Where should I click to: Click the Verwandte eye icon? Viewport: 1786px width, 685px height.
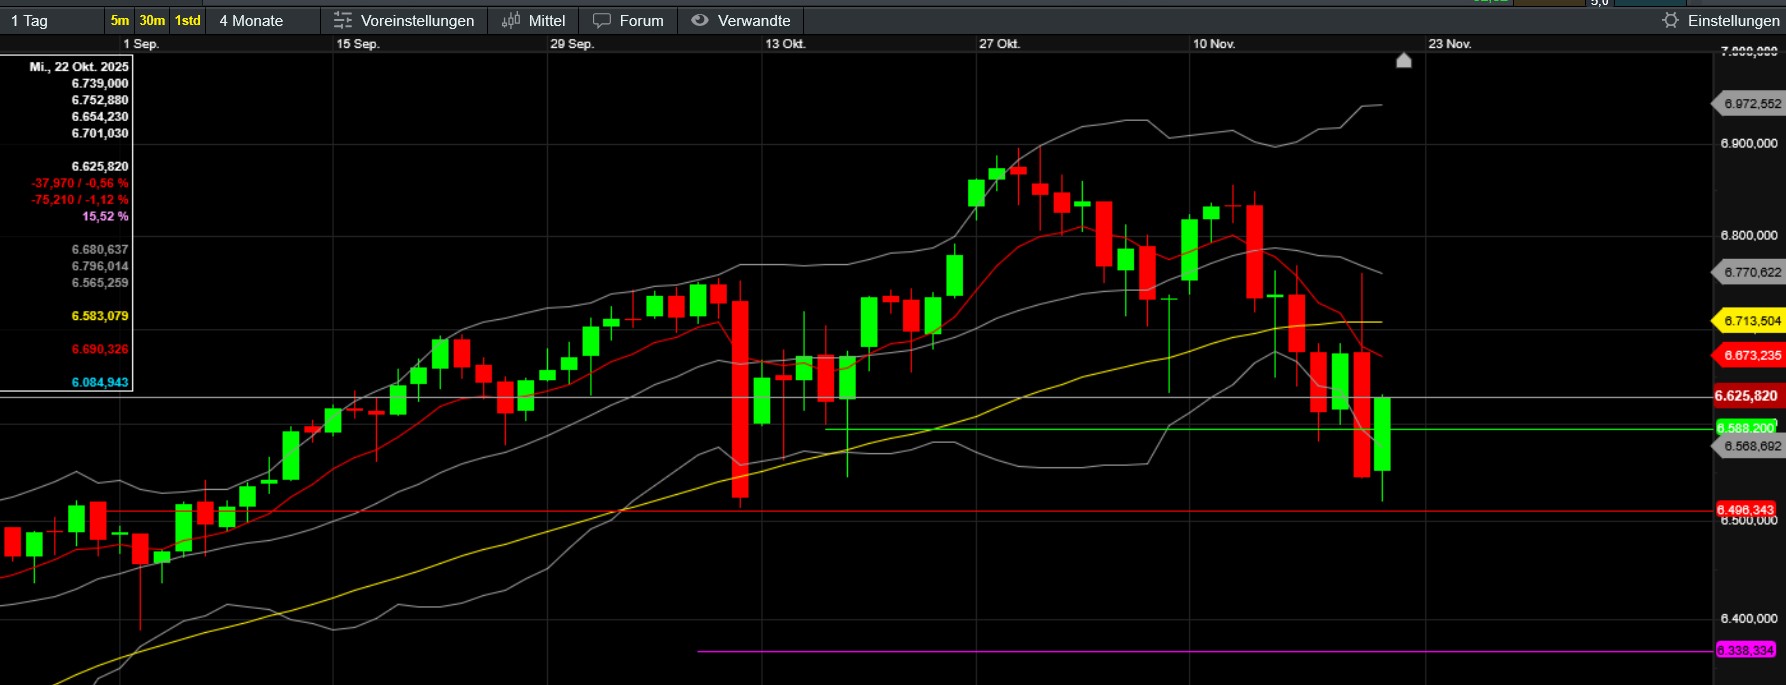point(700,21)
